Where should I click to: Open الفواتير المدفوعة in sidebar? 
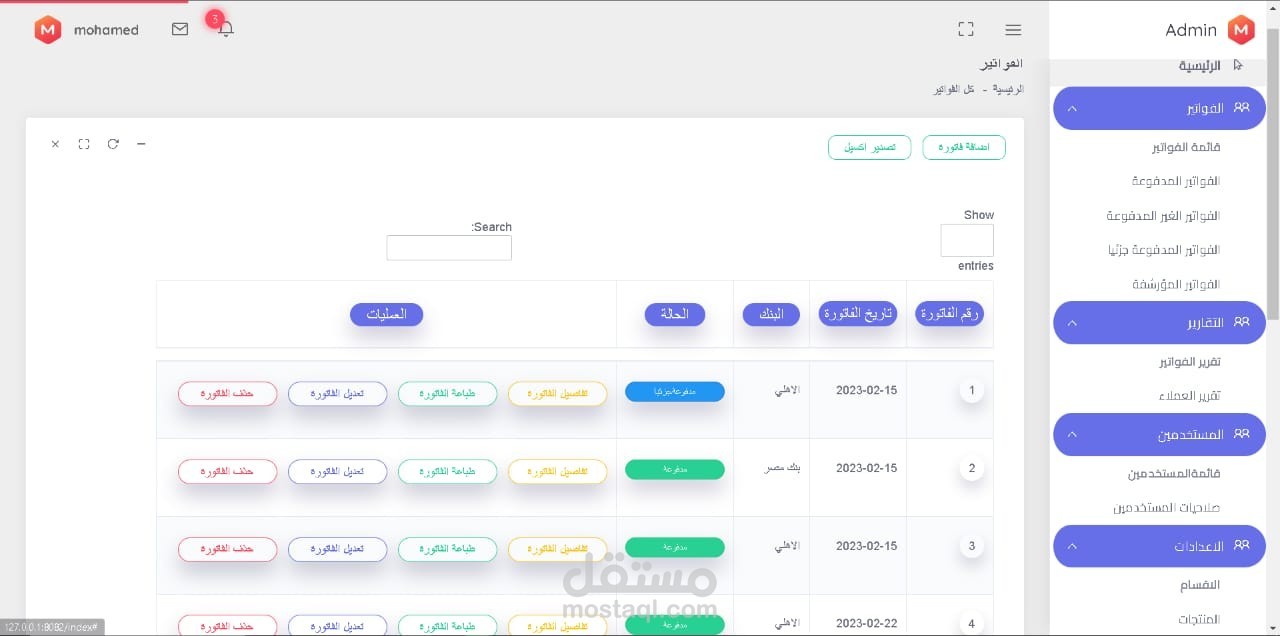pyautogui.click(x=1176, y=181)
